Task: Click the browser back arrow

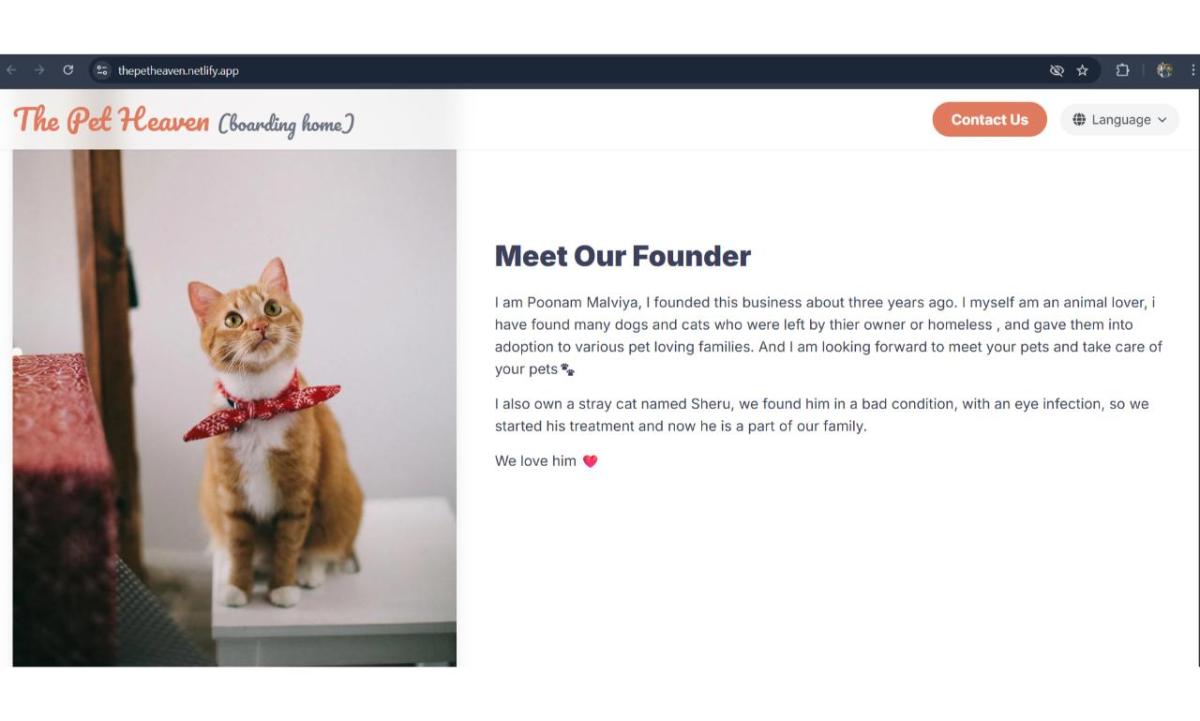Action: (11, 70)
